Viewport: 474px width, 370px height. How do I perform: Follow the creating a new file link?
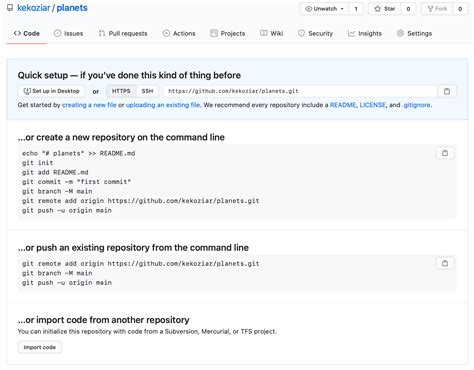click(89, 105)
